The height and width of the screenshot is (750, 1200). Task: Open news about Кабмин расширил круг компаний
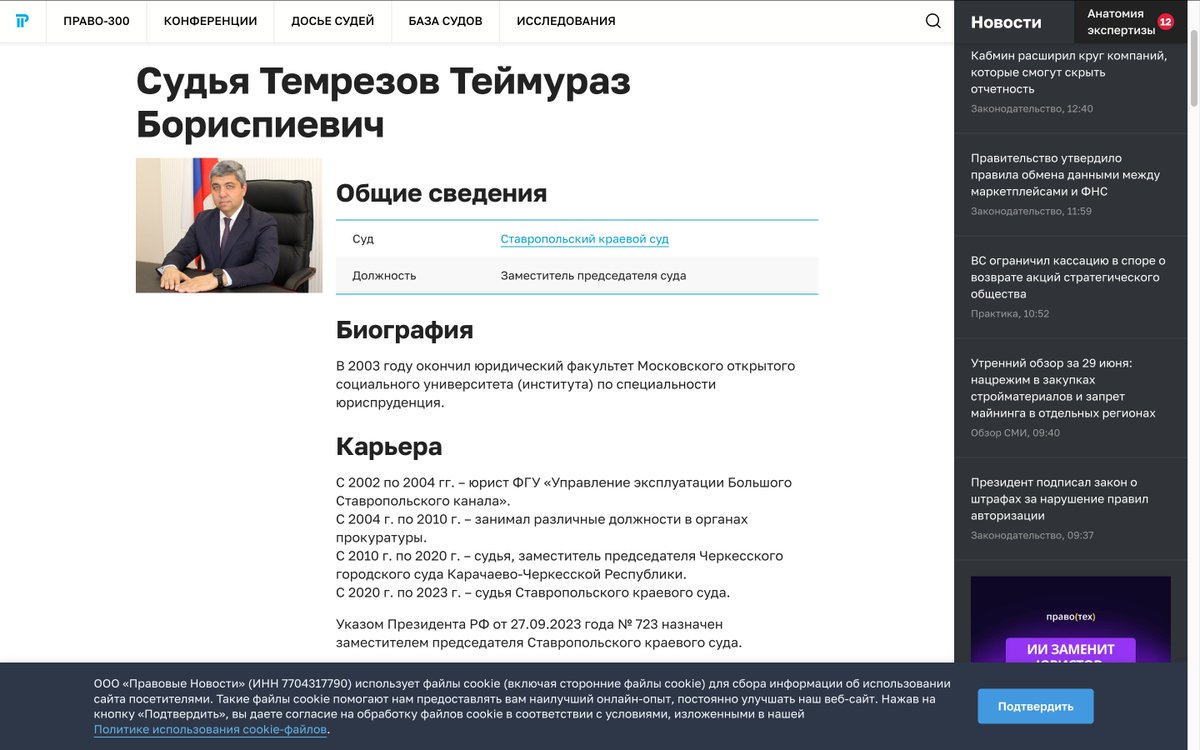click(x=1069, y=72)
